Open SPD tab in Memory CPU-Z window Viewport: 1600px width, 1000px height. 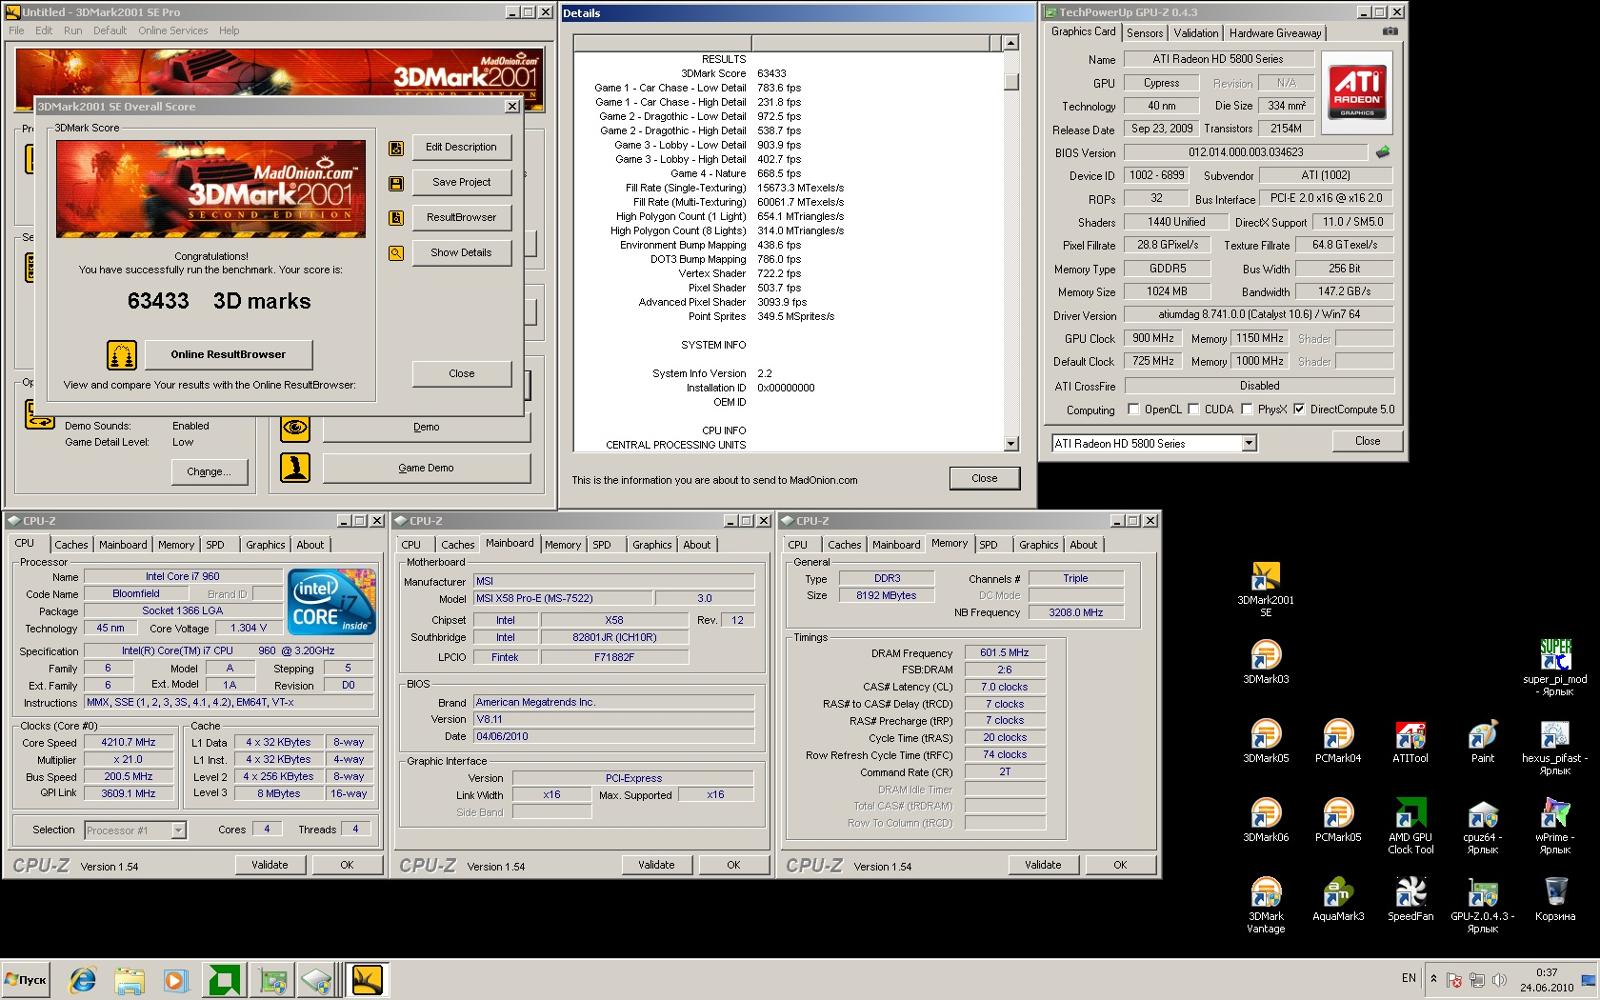pyautogui.click(x=988, y=545)
